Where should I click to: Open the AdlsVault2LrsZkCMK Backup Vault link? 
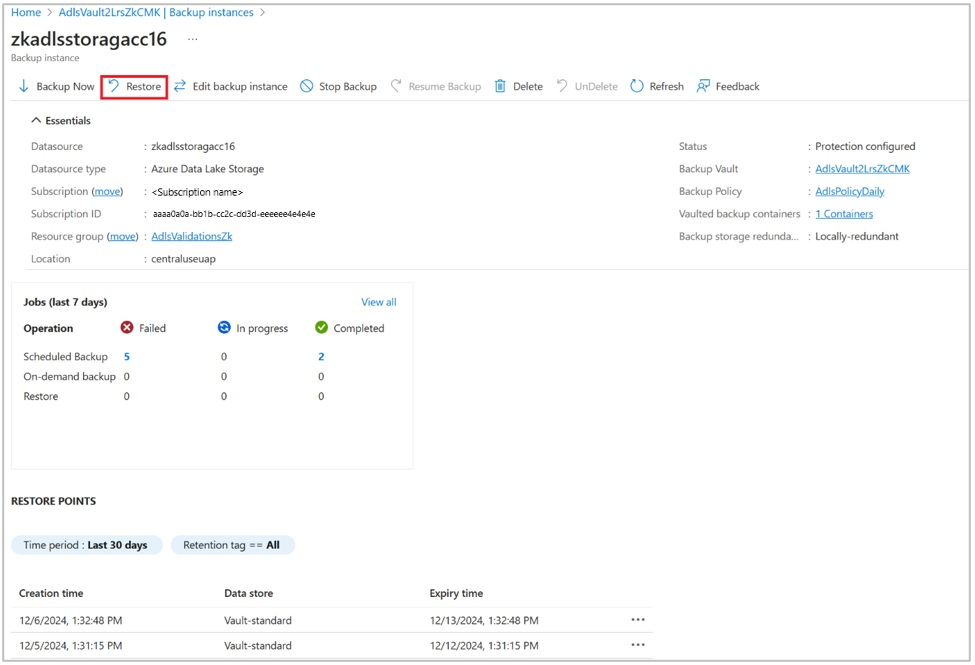click(x=862, y=169)
